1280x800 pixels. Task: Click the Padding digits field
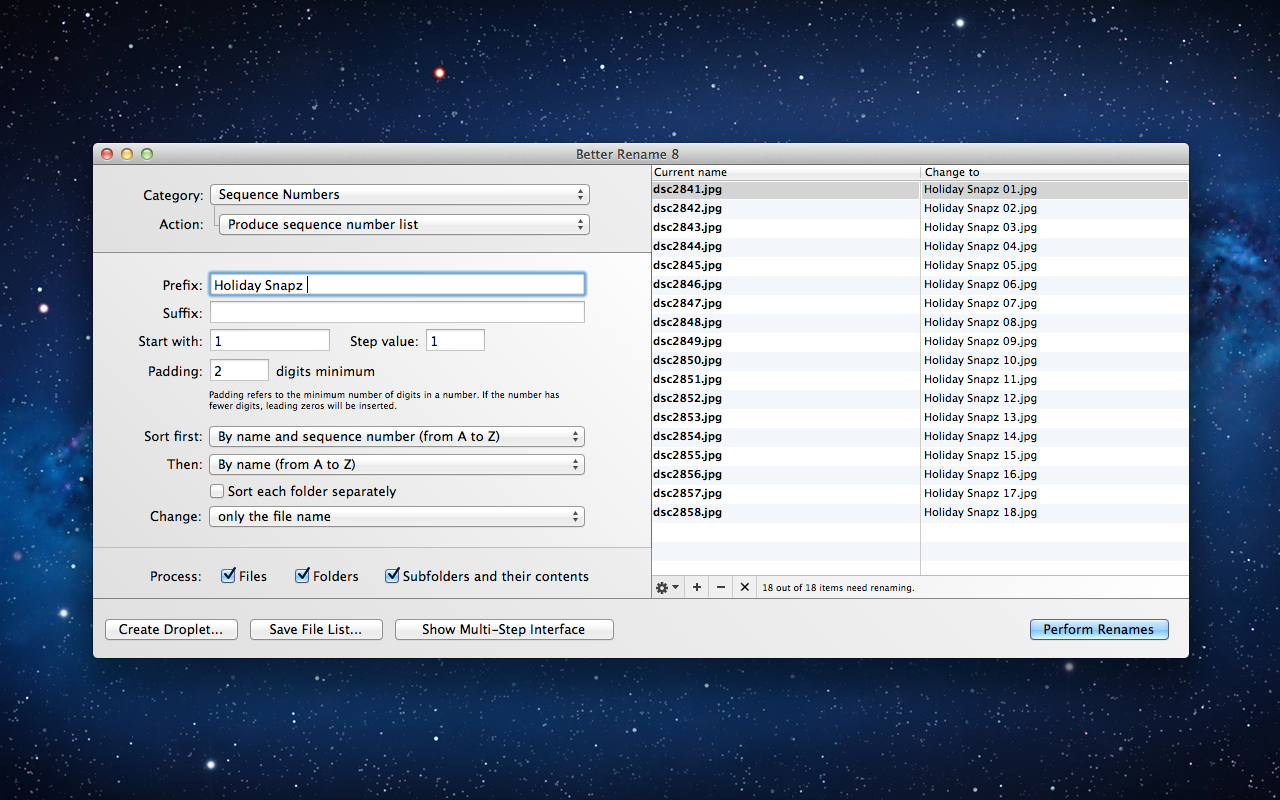tap(239, 371)
